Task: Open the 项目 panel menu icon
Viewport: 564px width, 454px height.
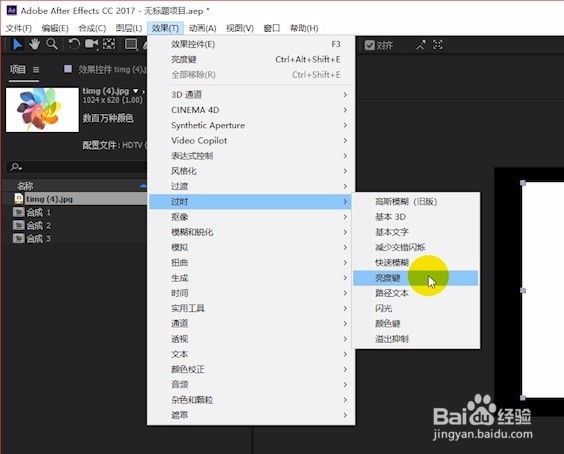Action: pyautogui.click(x=36, y=69)
